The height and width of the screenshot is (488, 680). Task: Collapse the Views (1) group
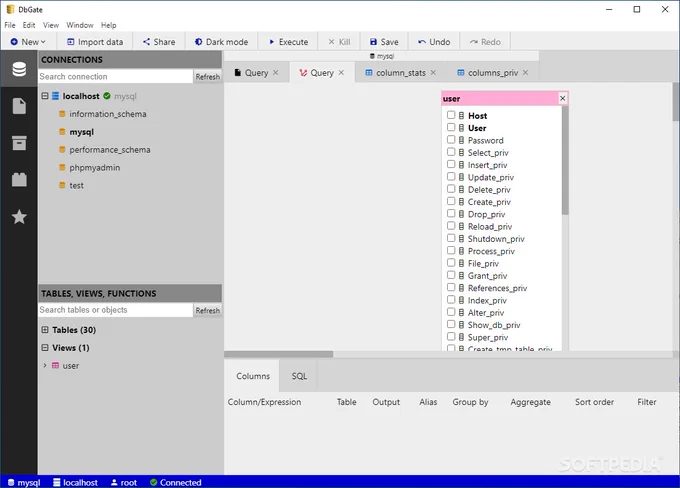click(x=45, y=347)
